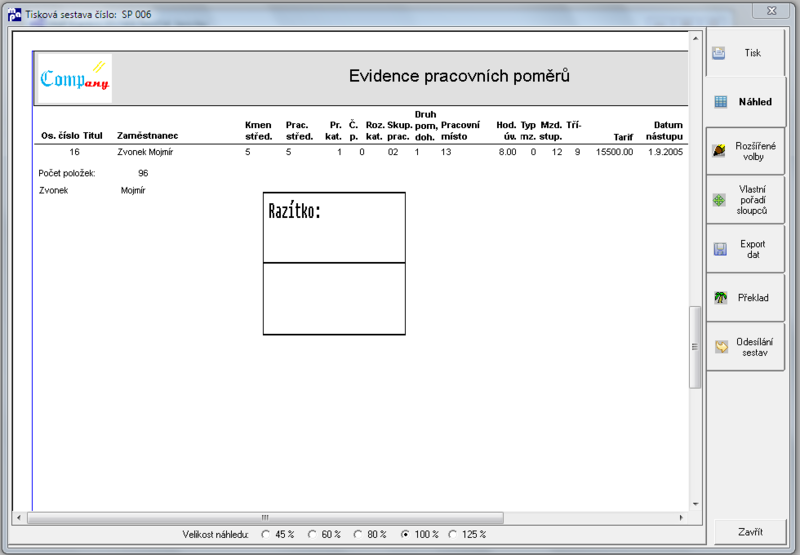Click the Počet položek label
Screen dimensions: 800x555
pyautogui.click(x=67, y=173)
